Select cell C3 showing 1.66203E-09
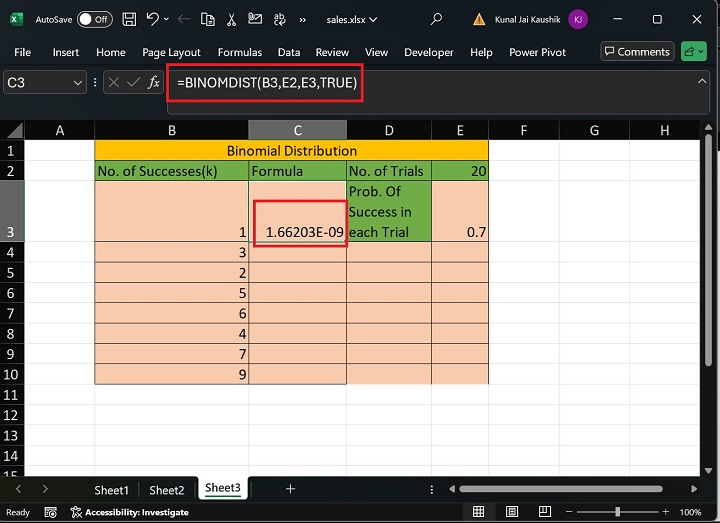The image size is (720, 523). tap(298, 211)
